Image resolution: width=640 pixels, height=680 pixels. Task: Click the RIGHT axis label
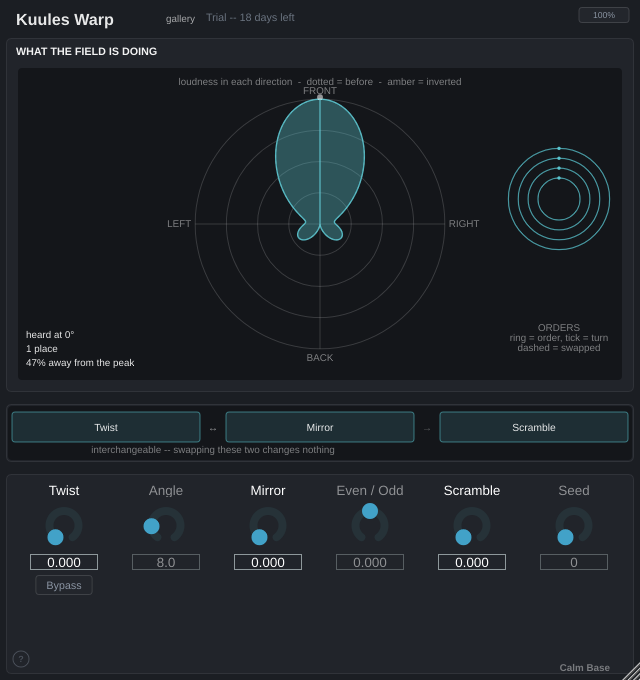464,223
